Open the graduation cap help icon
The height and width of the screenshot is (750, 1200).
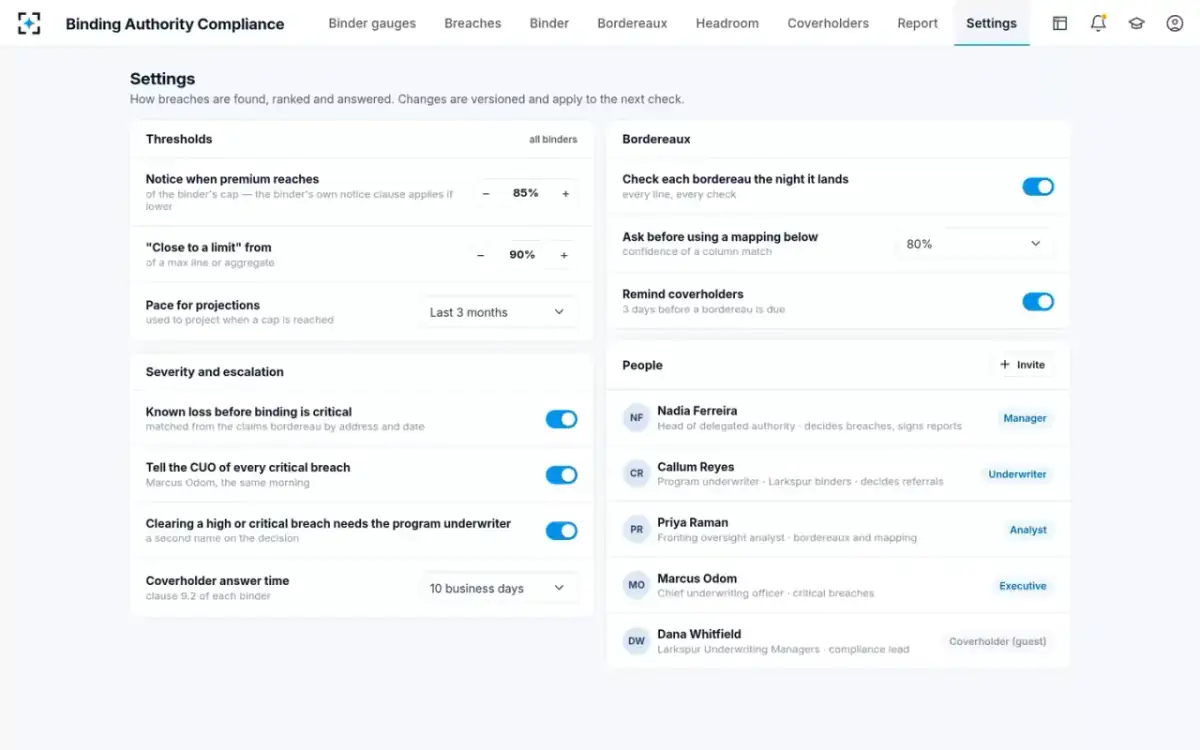click(x=1136, y=23)
